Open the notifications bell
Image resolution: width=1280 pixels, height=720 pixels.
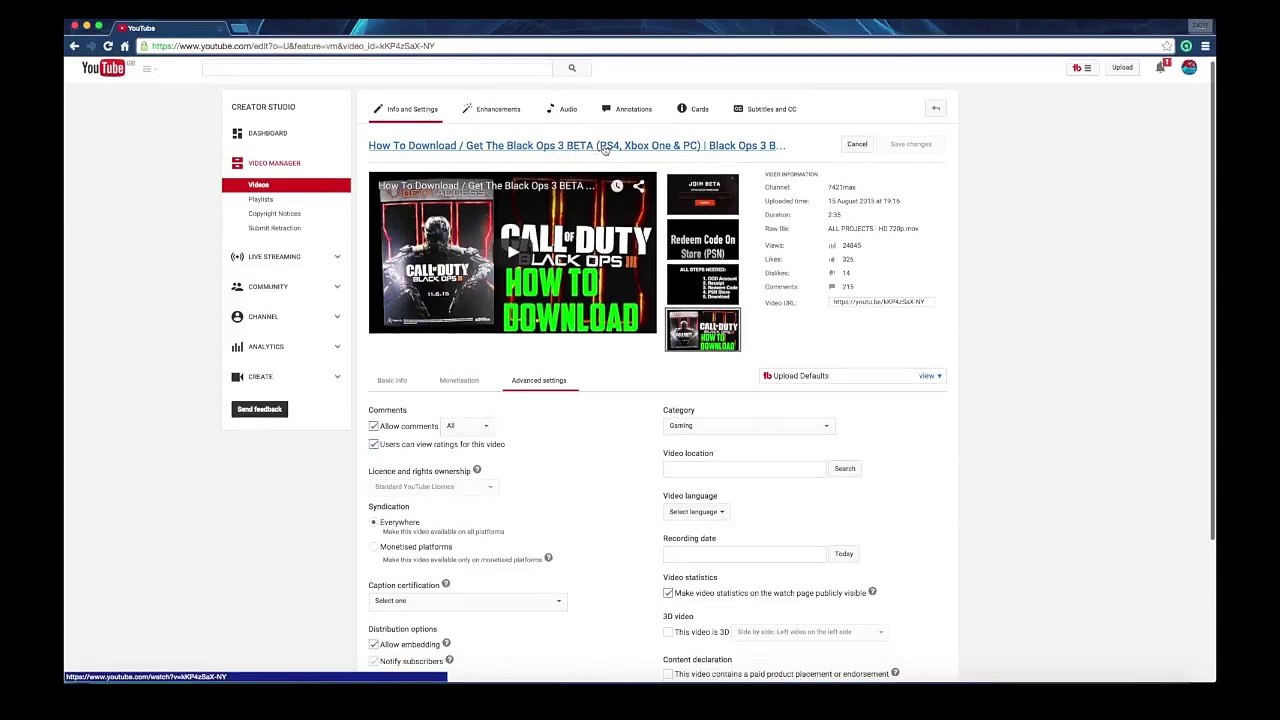(x=1160, y=68)
